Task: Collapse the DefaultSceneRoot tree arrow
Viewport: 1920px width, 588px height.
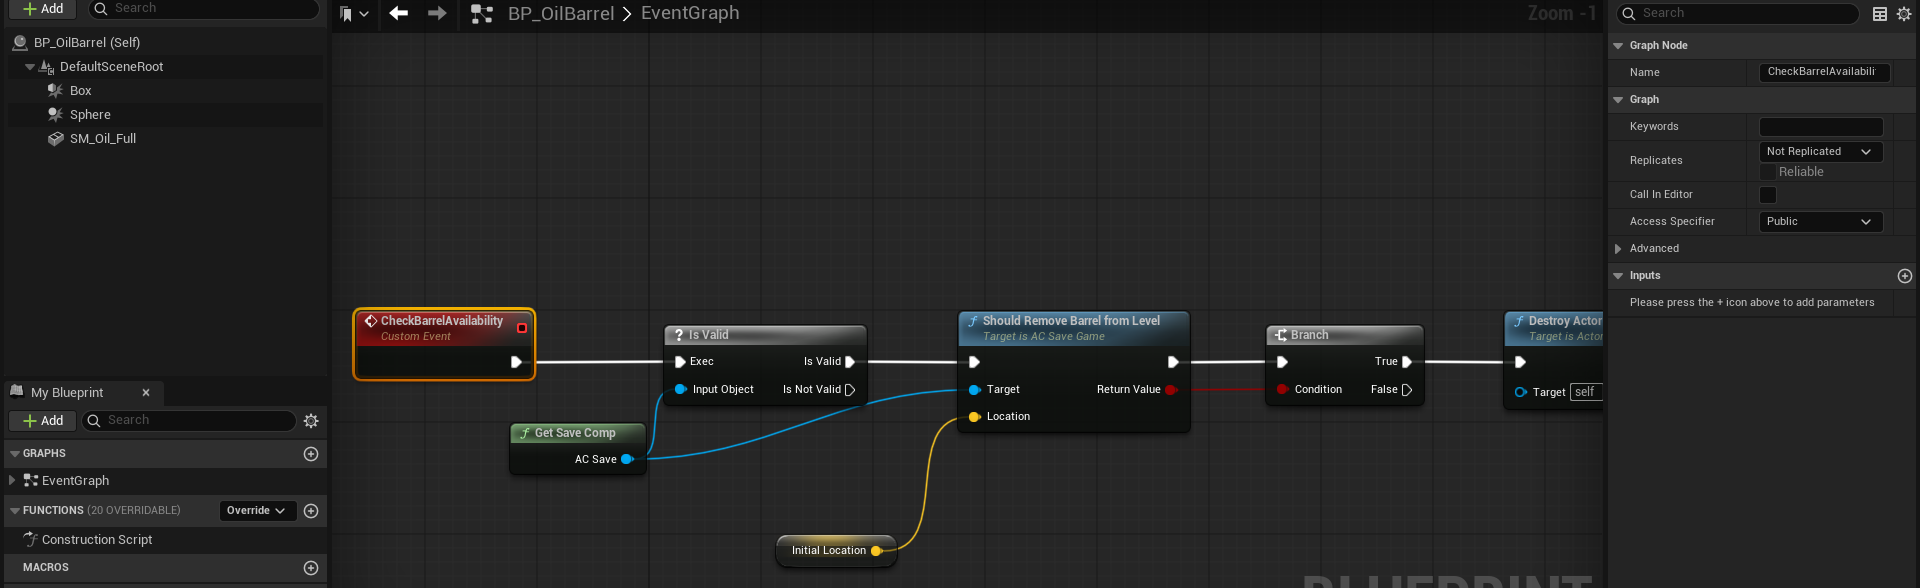Action: coord(30,67)
